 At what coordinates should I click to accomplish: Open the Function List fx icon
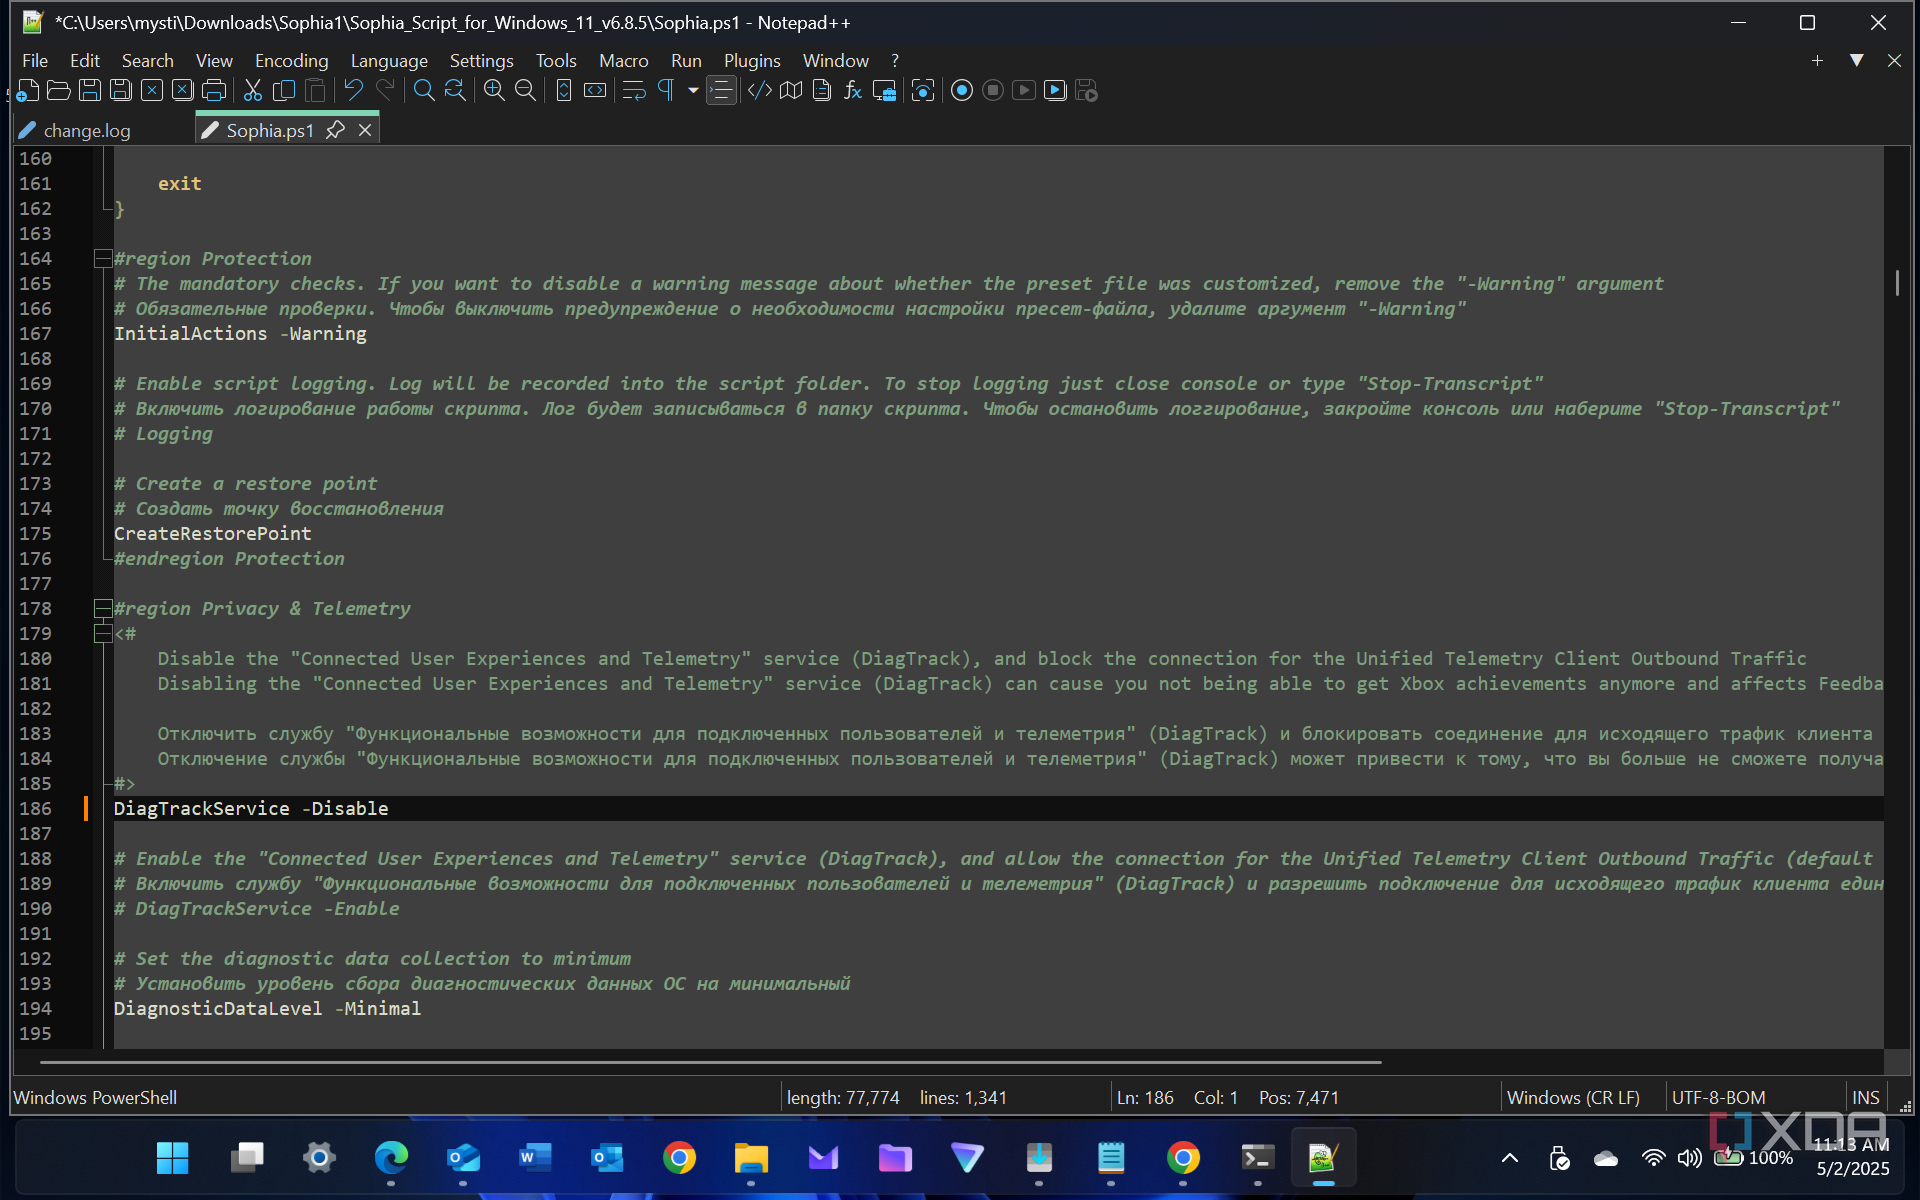[853, 91]
